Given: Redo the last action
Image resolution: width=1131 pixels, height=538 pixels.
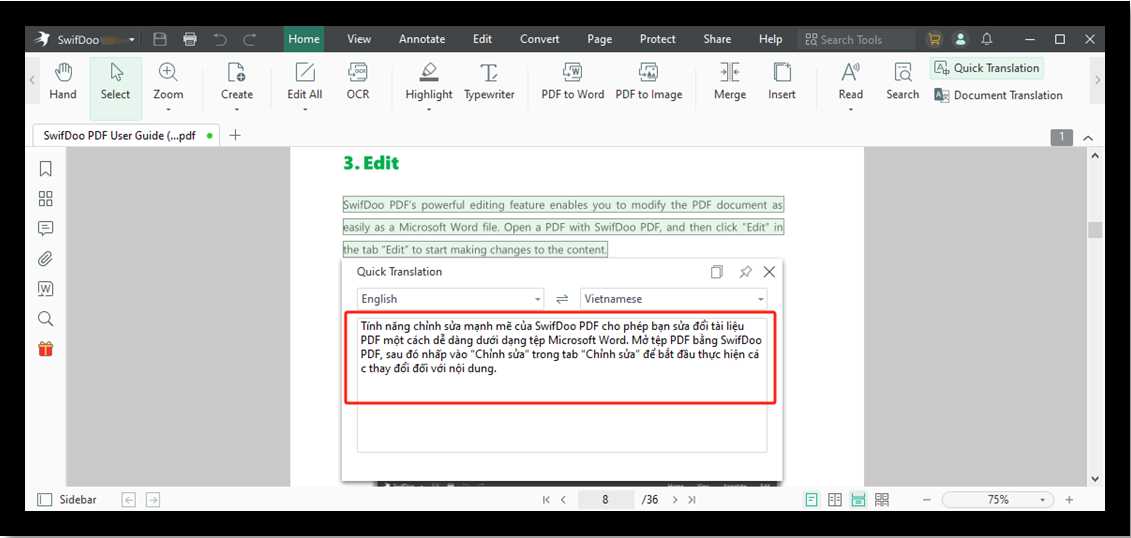Looking at the screenshot, I should pos(250,39).
